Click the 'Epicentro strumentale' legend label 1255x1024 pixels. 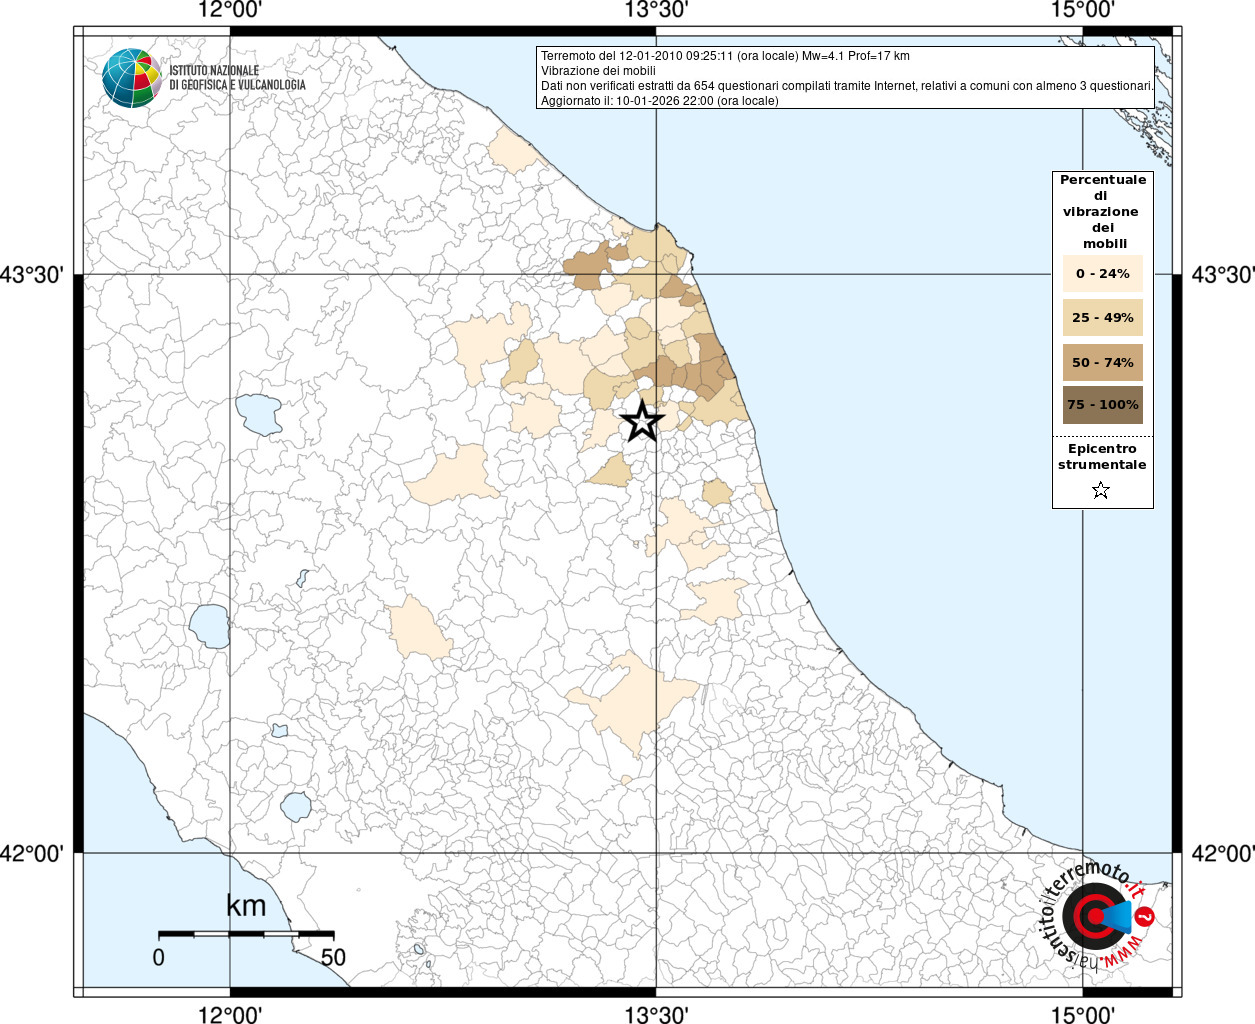click(x=1102, y=457)
